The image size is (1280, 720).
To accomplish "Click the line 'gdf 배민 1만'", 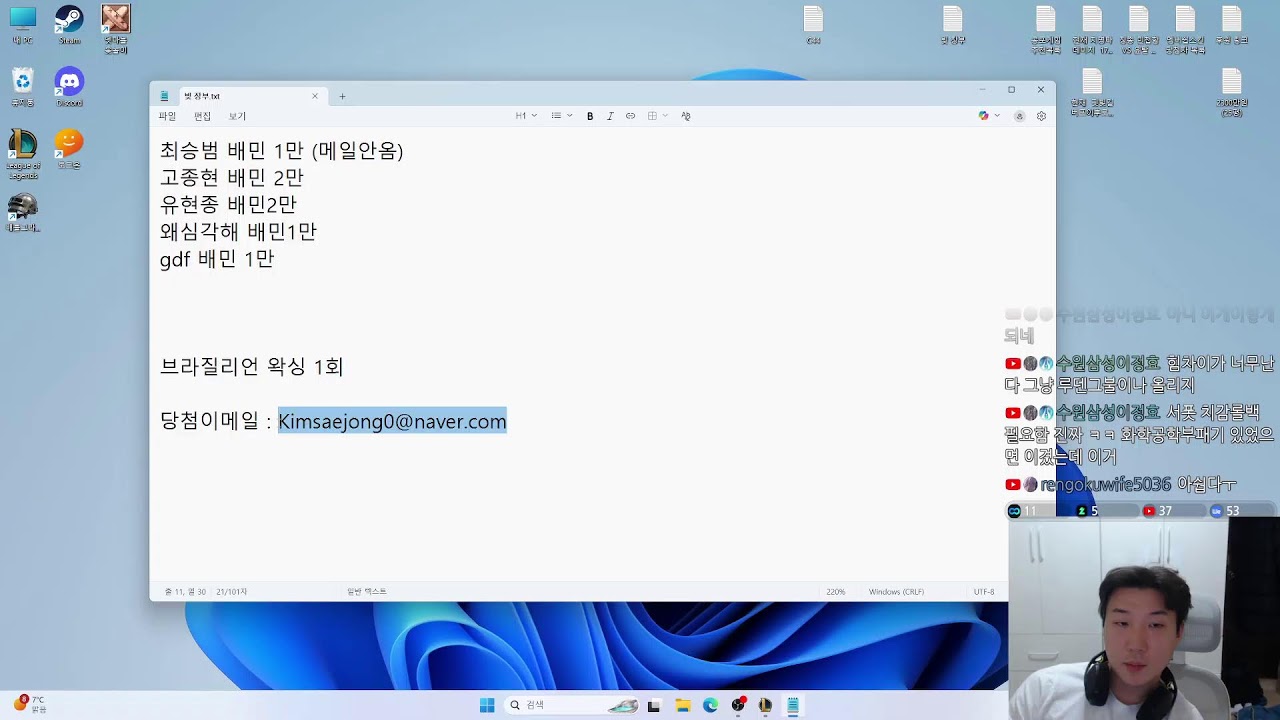I will pyautogui.click(x=217, y=259).
